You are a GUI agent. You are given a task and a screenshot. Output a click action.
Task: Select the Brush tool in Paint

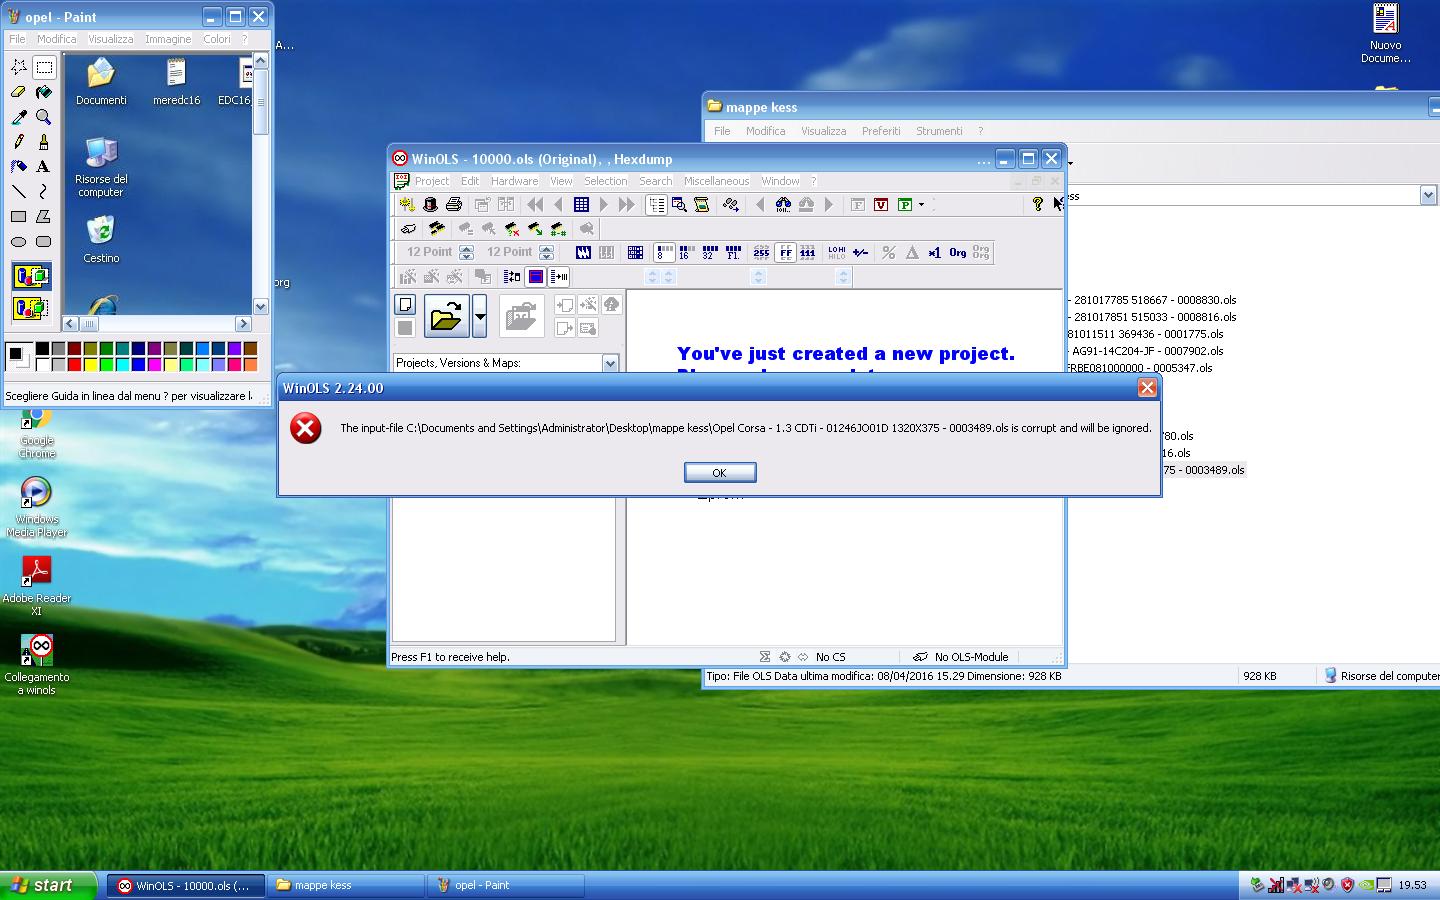pos(43,142)
